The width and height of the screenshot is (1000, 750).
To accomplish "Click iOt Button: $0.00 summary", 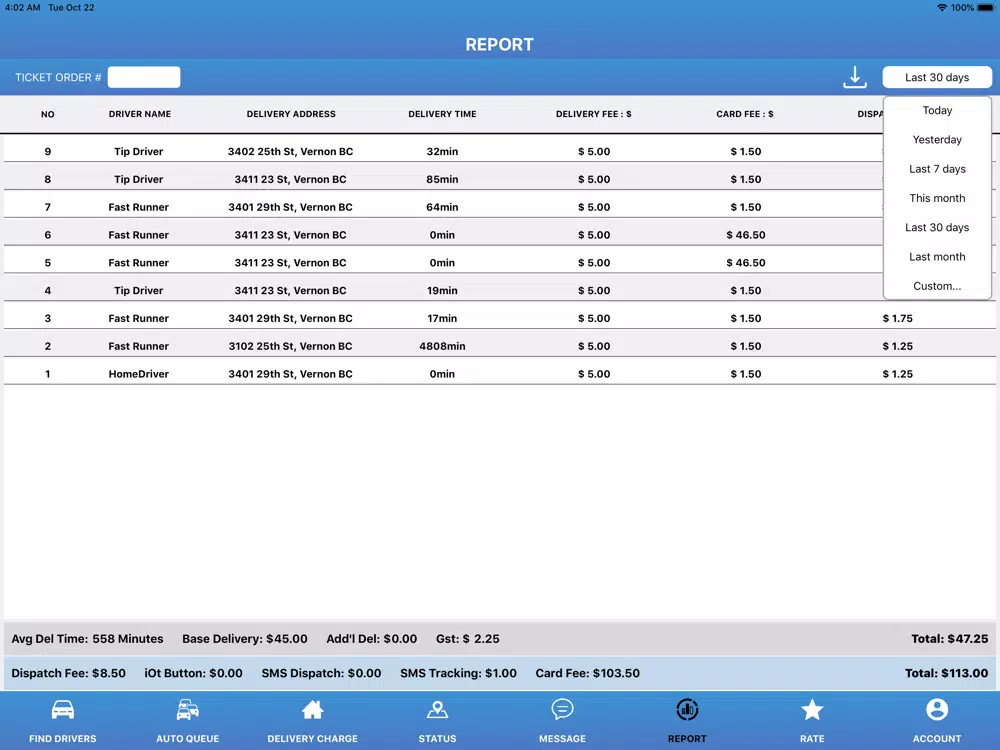I will (x=193, y=673).
